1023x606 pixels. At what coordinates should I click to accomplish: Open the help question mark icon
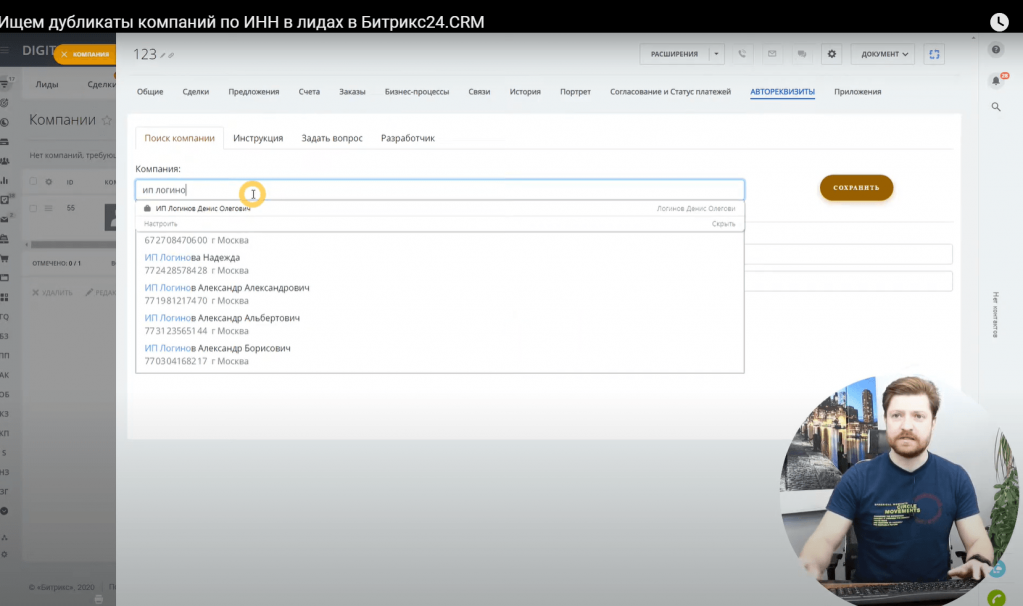[996, 50]
